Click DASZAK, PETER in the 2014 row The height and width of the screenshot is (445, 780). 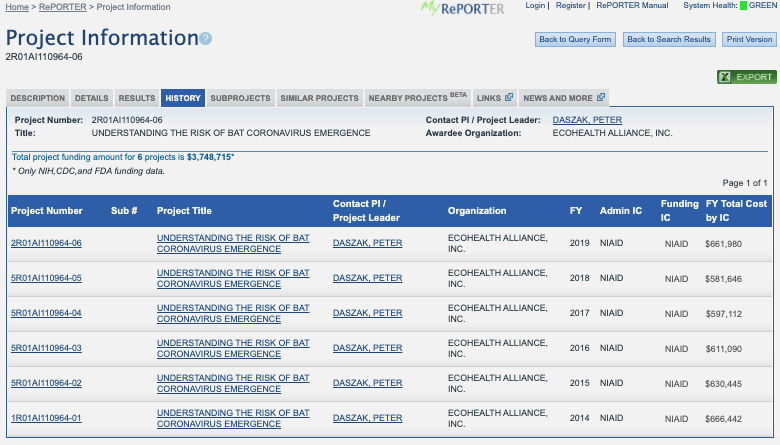368,418
